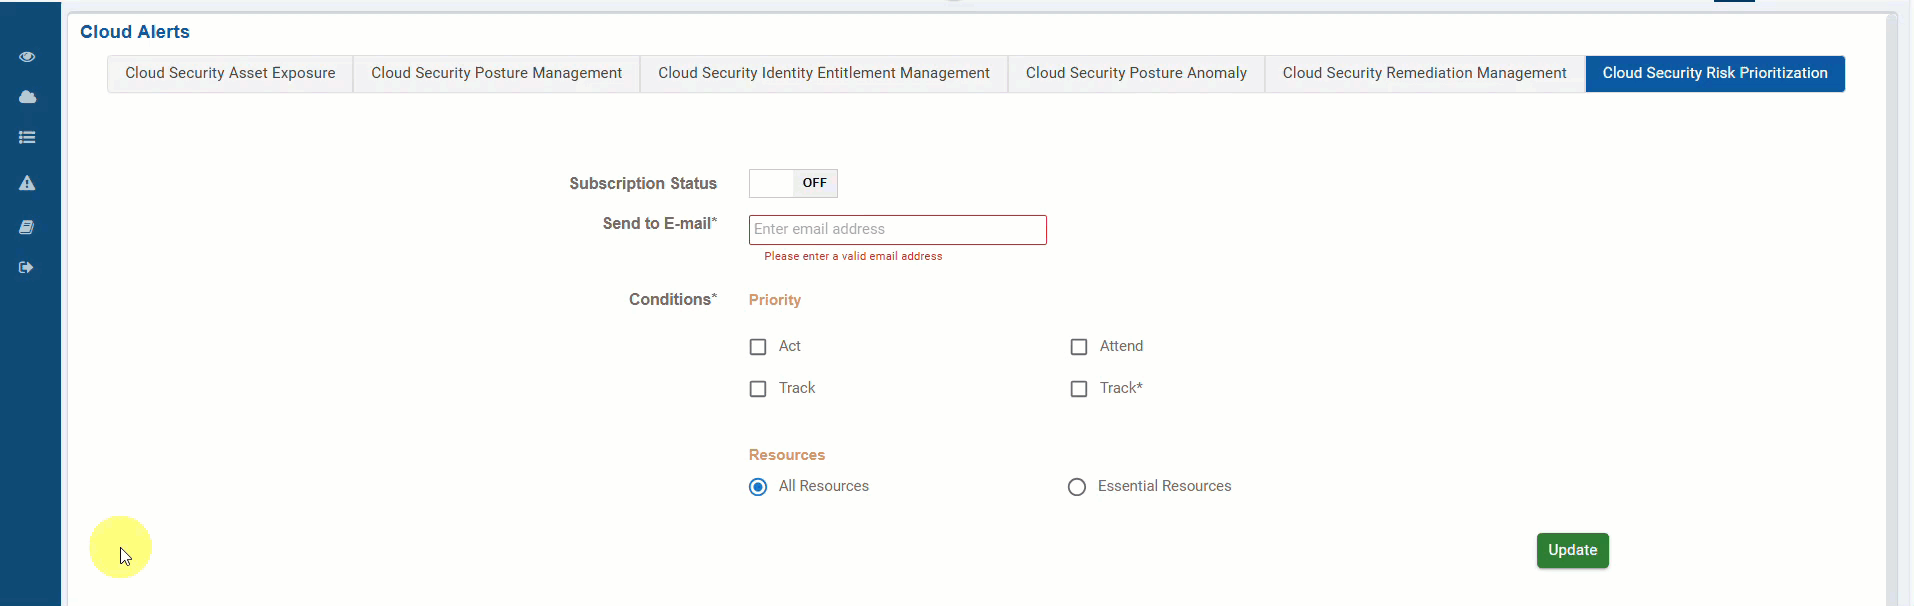Check the Track* priority checkbox
This screenshot has width=1914, height=606.
(1079, 389)
